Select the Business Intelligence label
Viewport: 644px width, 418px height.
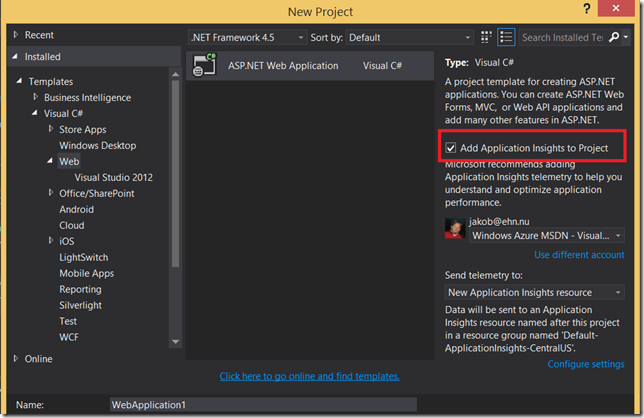pyautogui.click(x=87, y=98)
